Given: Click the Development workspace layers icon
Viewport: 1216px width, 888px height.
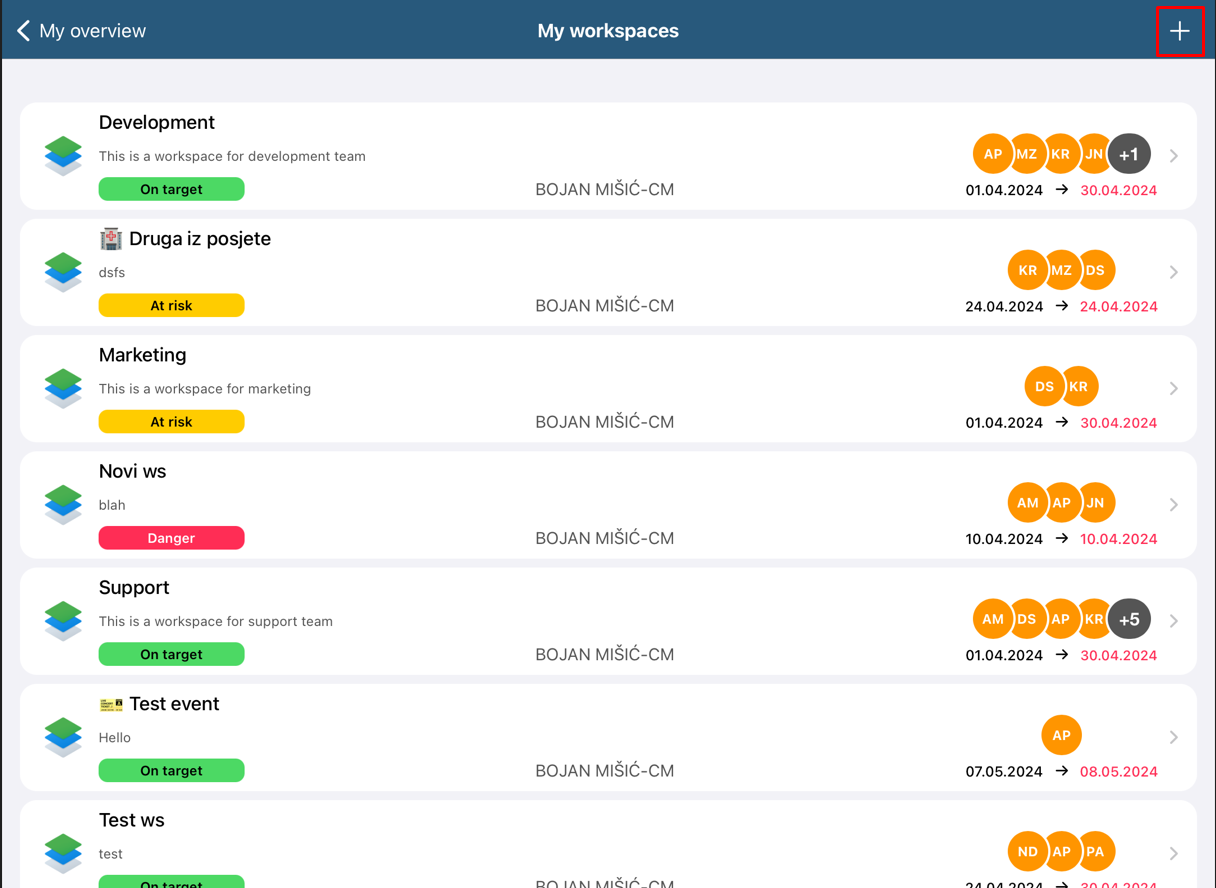Looking at the screenshot, I should point(63,155).
